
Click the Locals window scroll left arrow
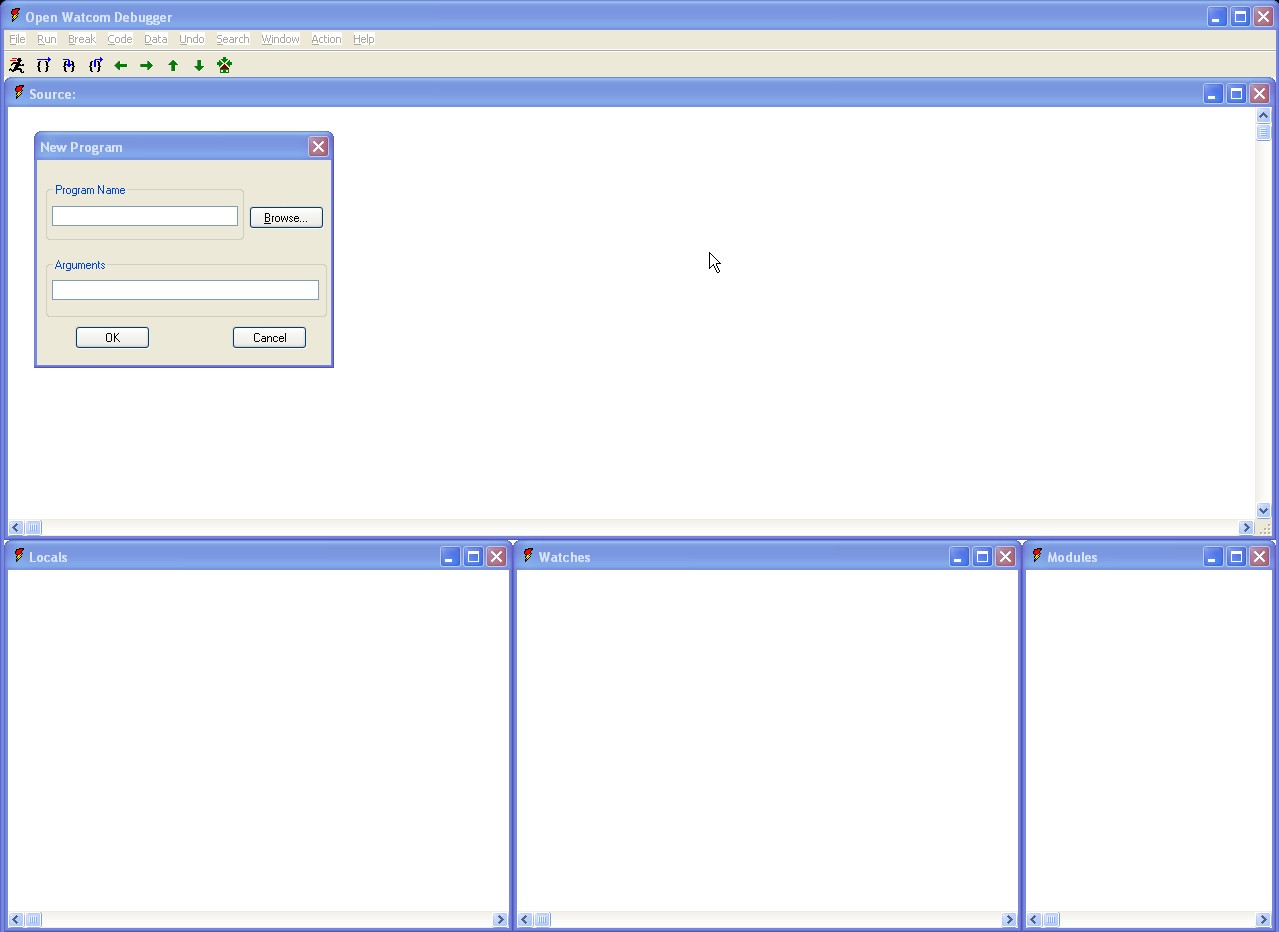pos(15,919)
